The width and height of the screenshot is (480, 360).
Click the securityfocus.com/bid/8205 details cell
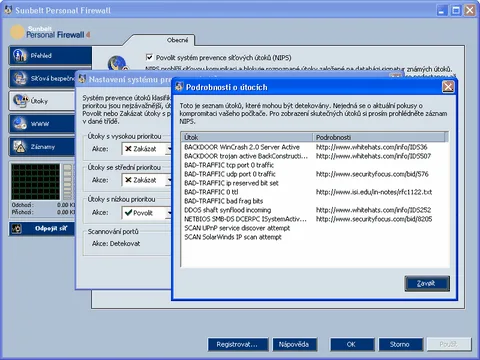tap(374, 219)
